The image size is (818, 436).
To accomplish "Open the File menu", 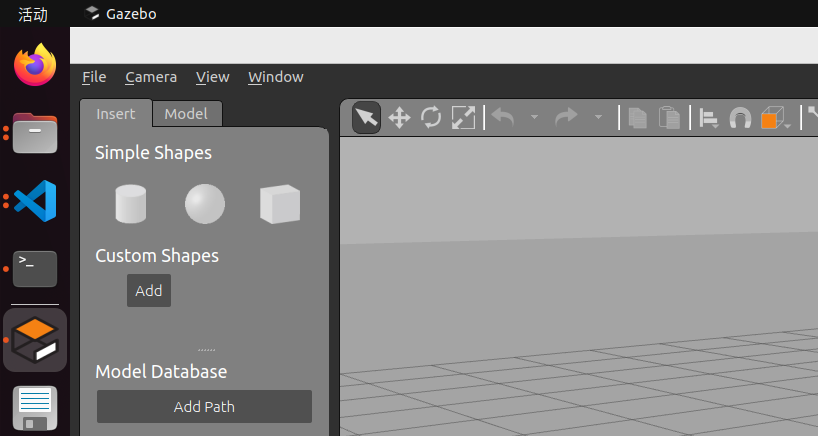I will (x=94, y=77).
